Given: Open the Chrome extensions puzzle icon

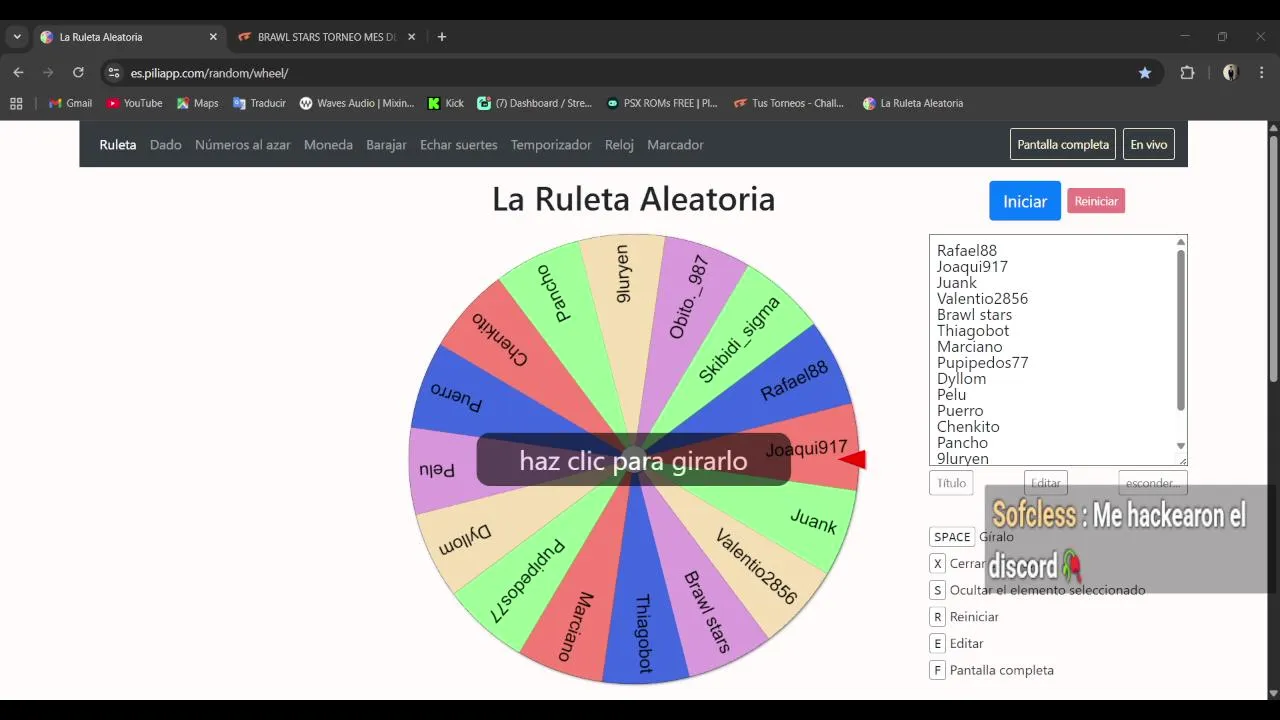Looking at the screenshot, I should (x=1187, y=73).
